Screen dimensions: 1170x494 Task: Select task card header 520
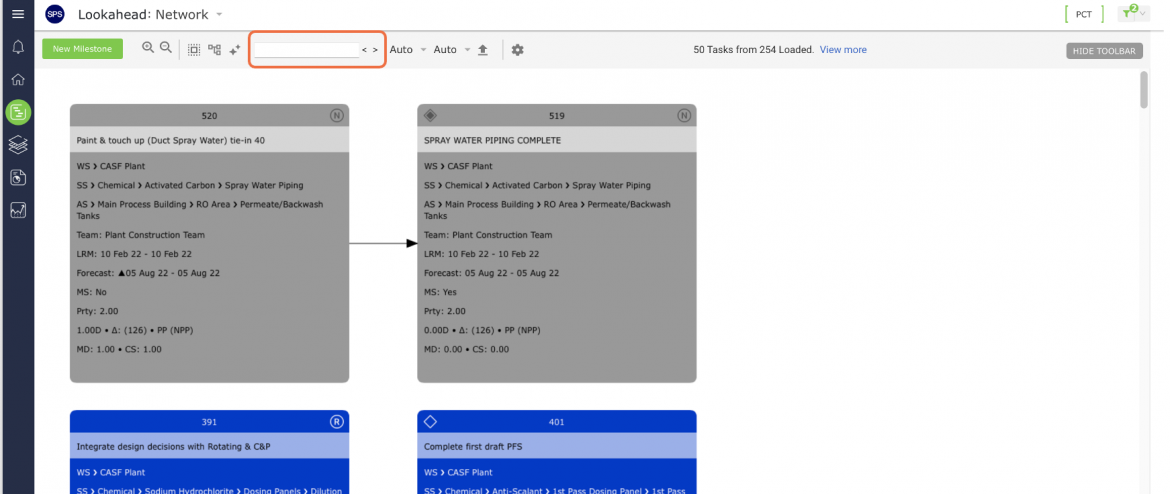(210, 116)
